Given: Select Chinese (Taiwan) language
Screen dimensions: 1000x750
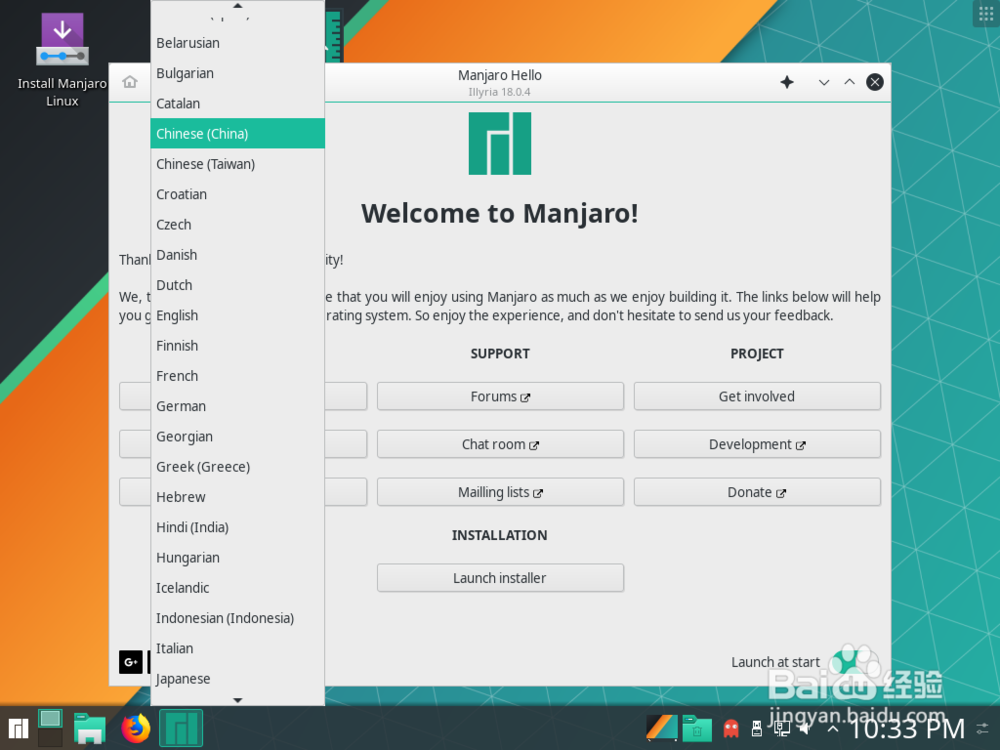Looking at the screenshot, I should [238, 164].
